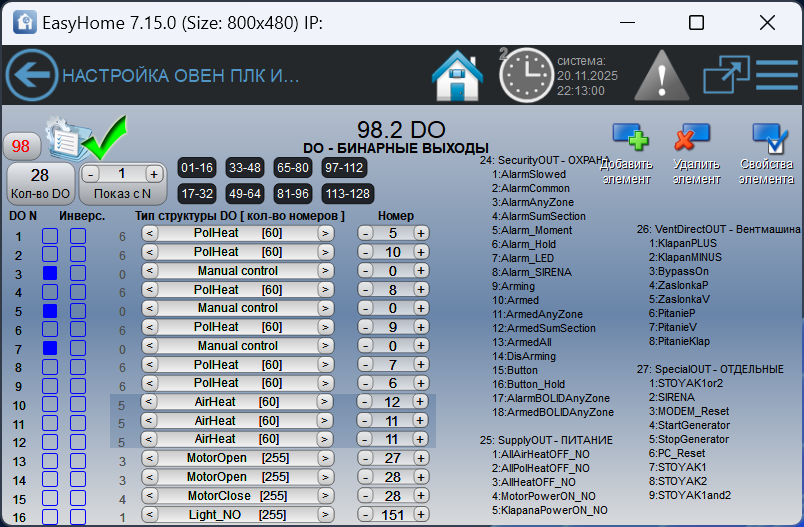Open Свойства элемента properties icon
Screen dimensions: 804x527
(769, 138)
